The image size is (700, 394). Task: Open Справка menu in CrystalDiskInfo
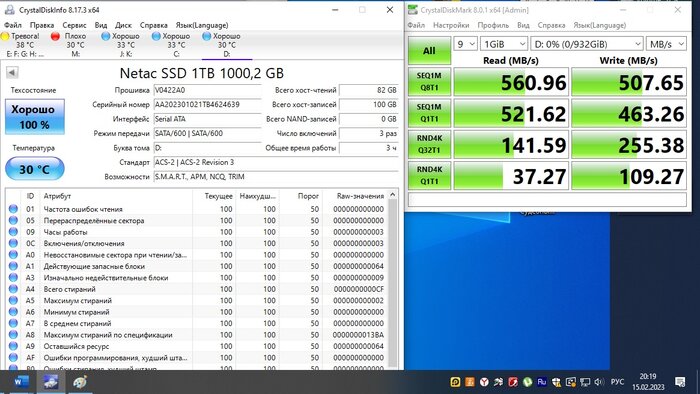pyautogui.click(x=154, y=25)
